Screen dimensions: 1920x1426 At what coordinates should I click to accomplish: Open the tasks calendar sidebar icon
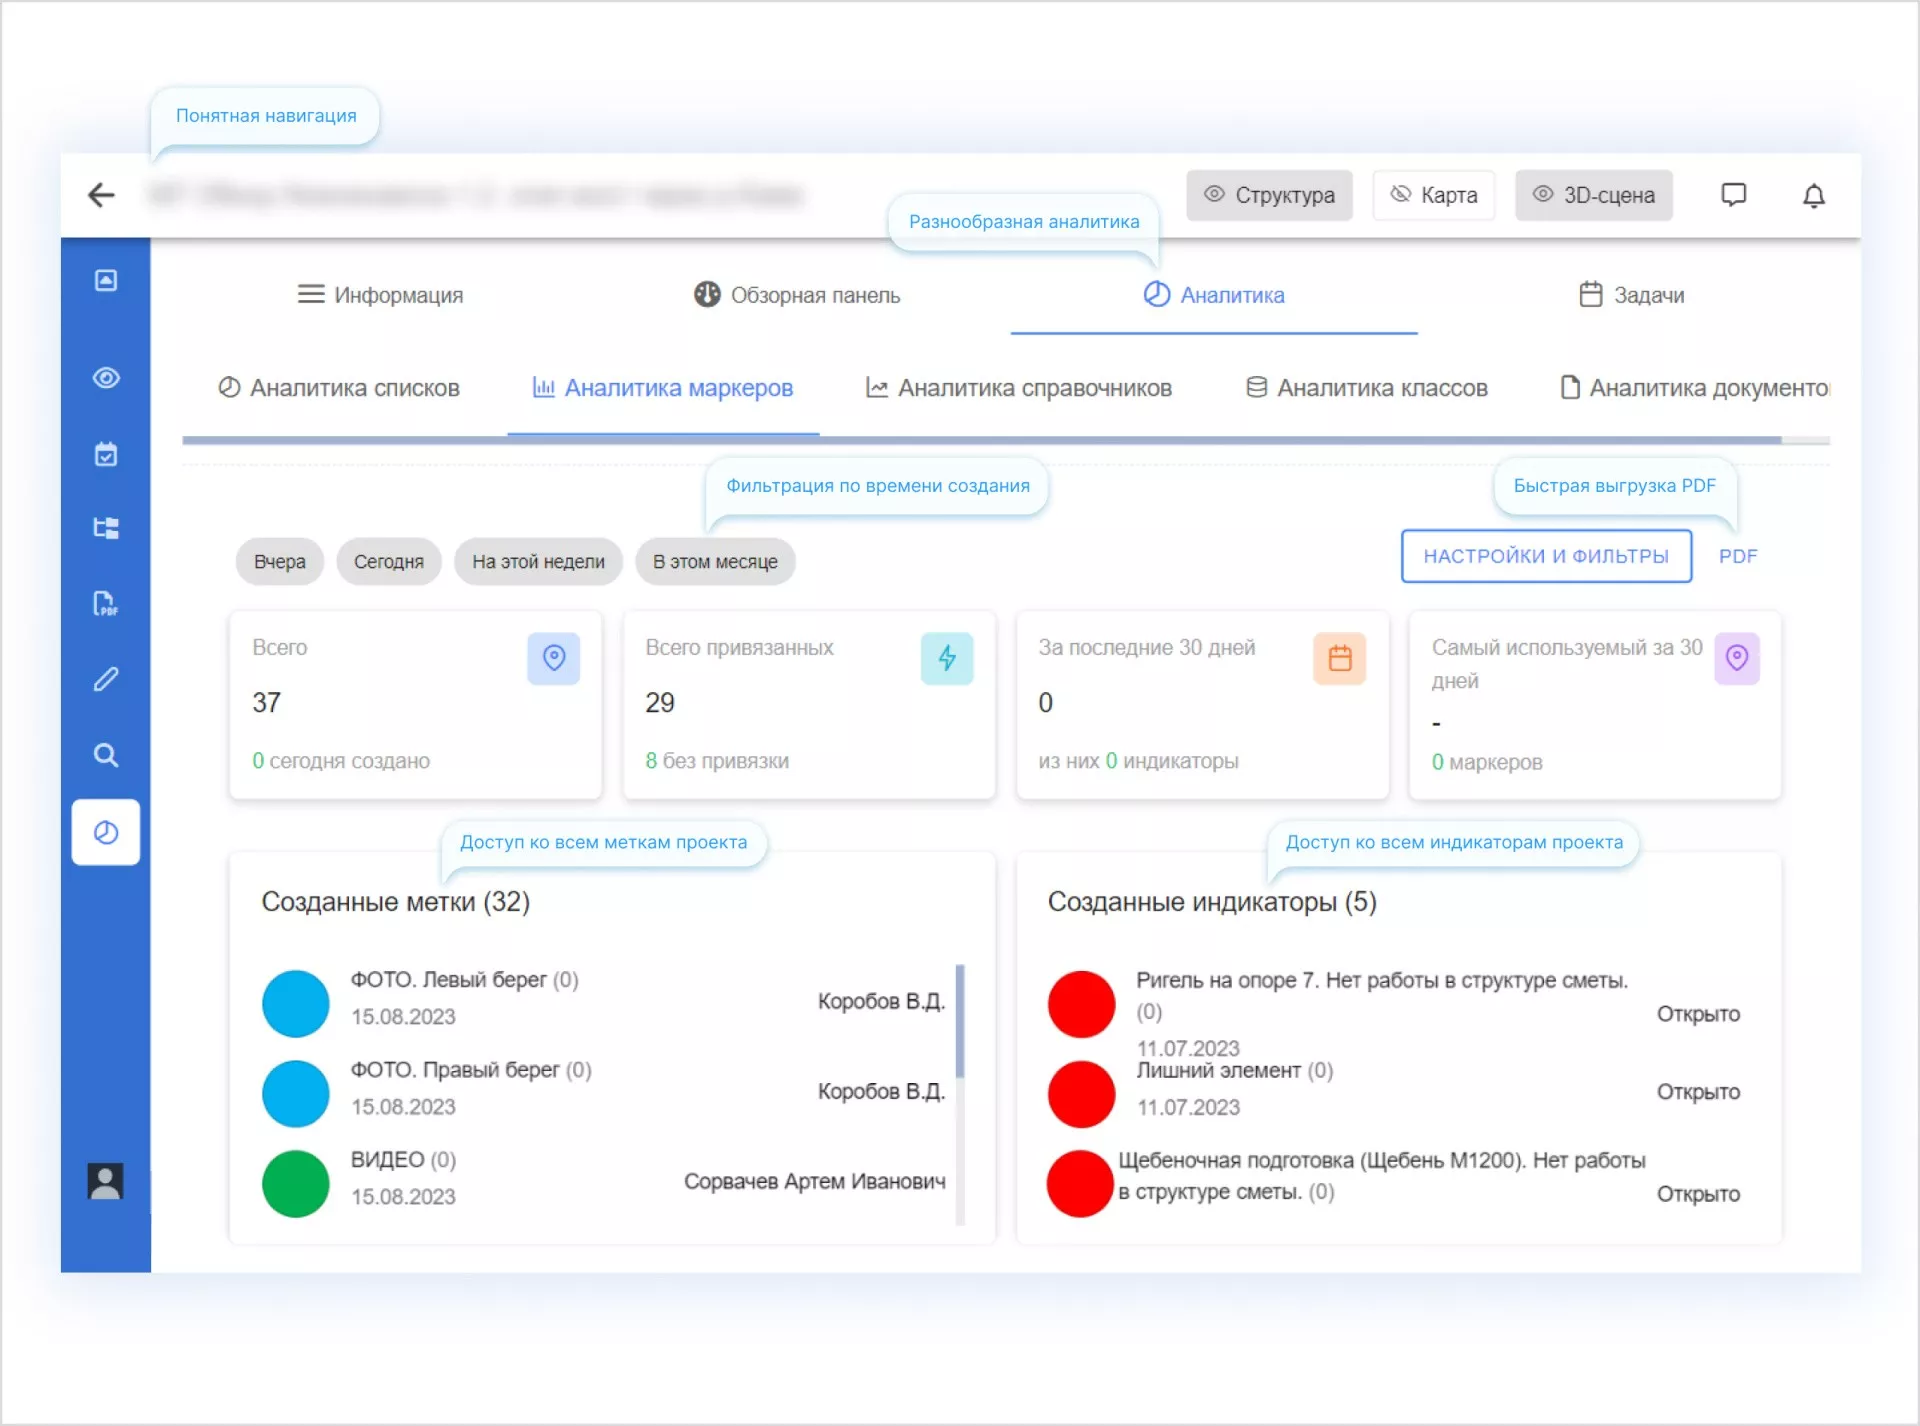[x=106, y=454]
